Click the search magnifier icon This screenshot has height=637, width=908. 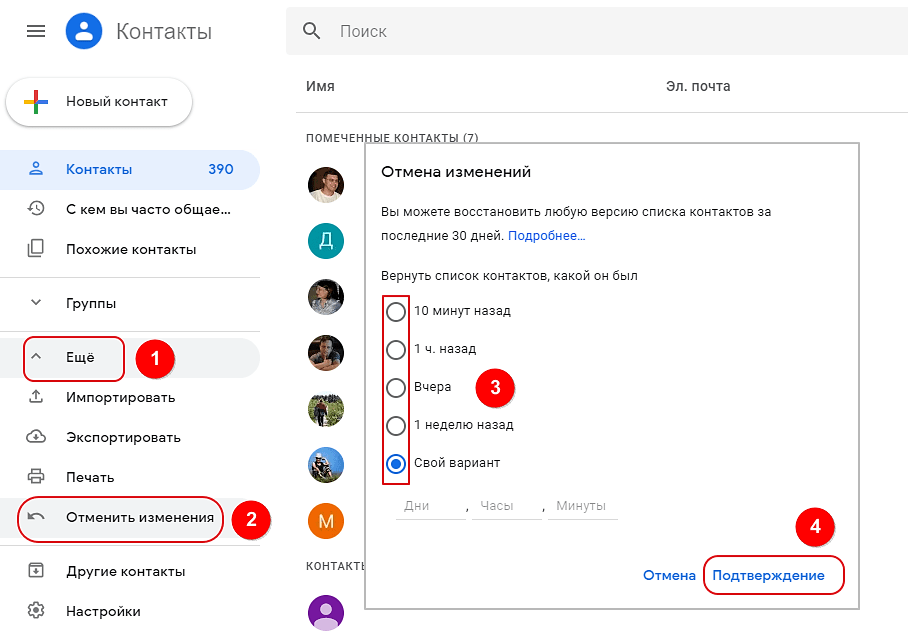[312, 31]
